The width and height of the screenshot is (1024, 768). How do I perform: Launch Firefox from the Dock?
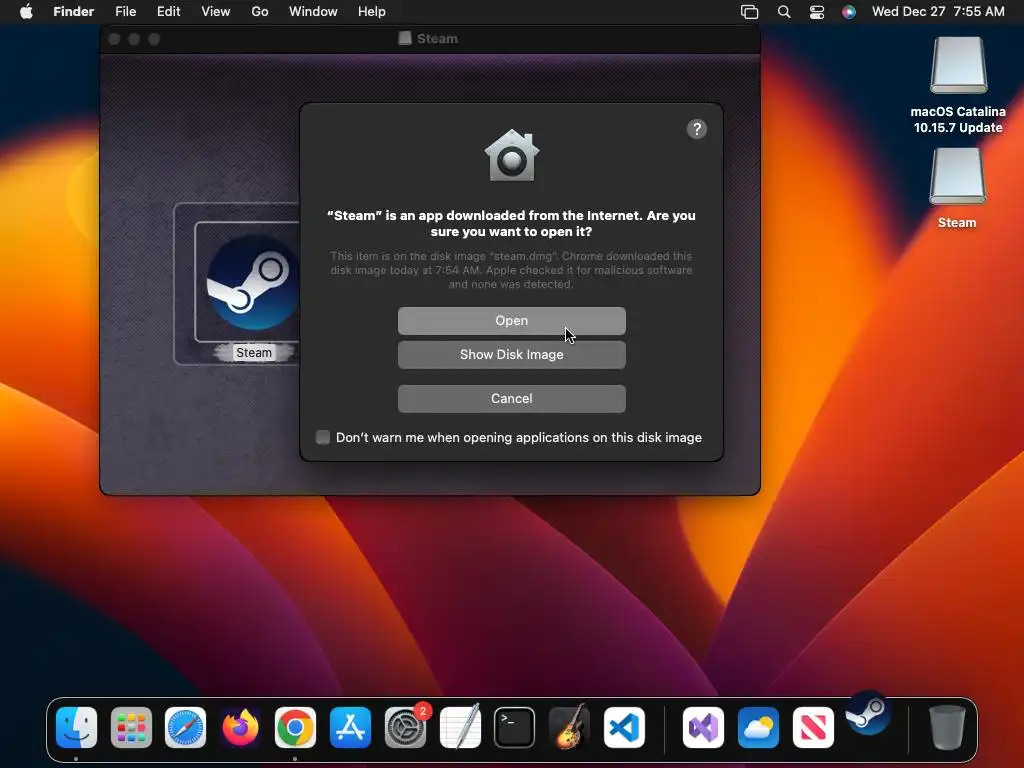click(240, 727)
